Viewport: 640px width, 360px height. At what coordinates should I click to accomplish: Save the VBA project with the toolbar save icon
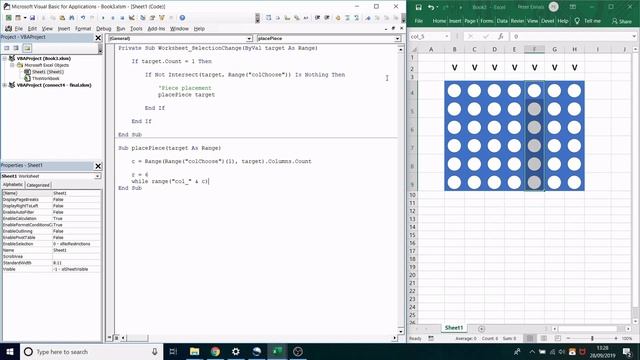32,18
